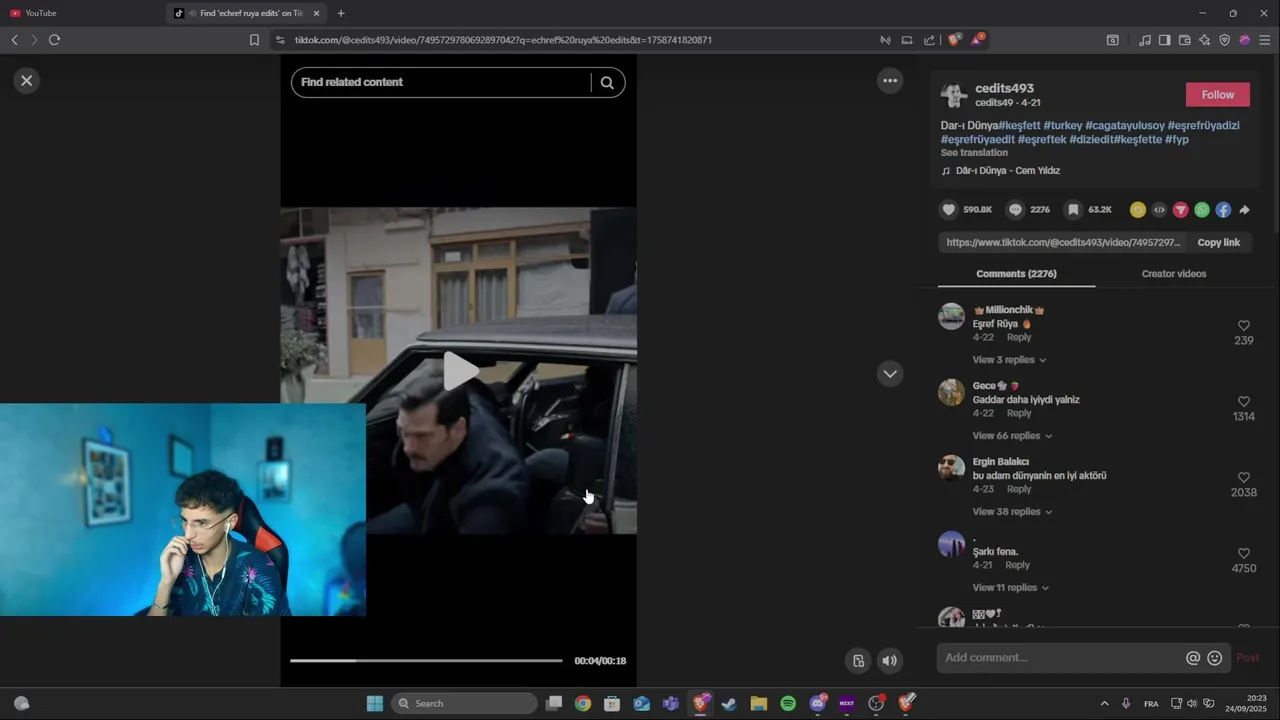This screenshot has height=720, width=1280.
Task: Open a new browser tab
Action: [x=341, y=13]
